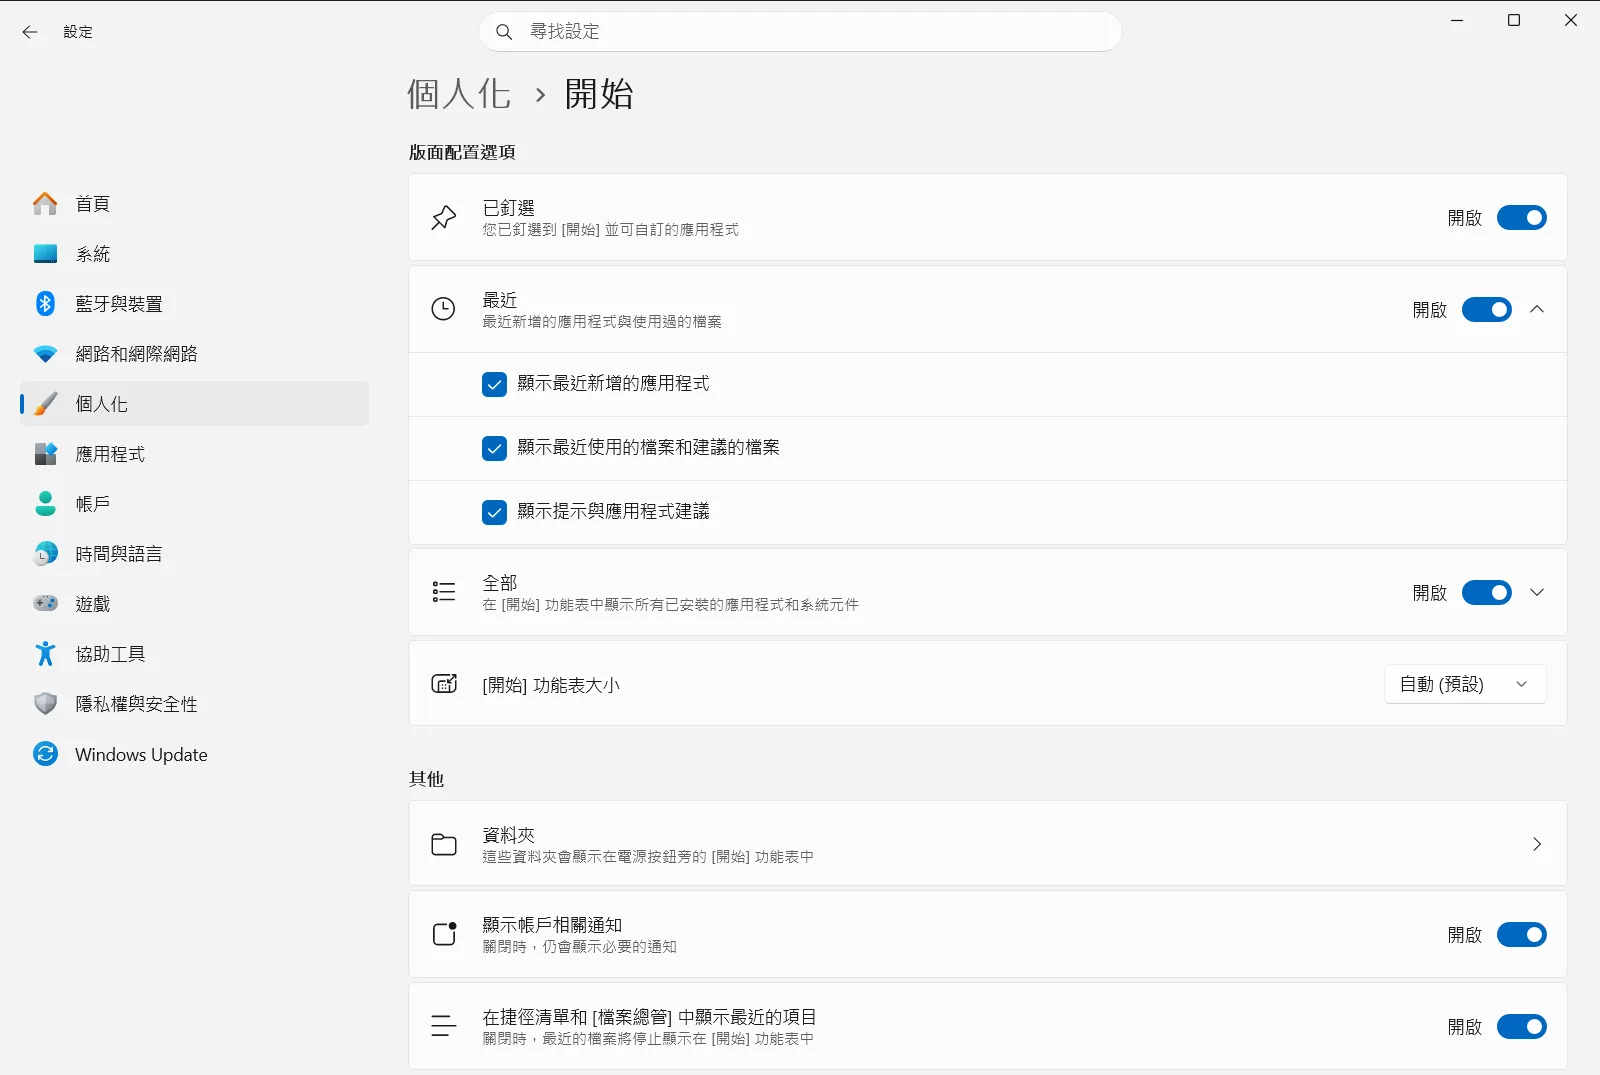1600x1075 pixels.
Task: Click the 首頁 home icon
Action: click(x=45, y=204)
